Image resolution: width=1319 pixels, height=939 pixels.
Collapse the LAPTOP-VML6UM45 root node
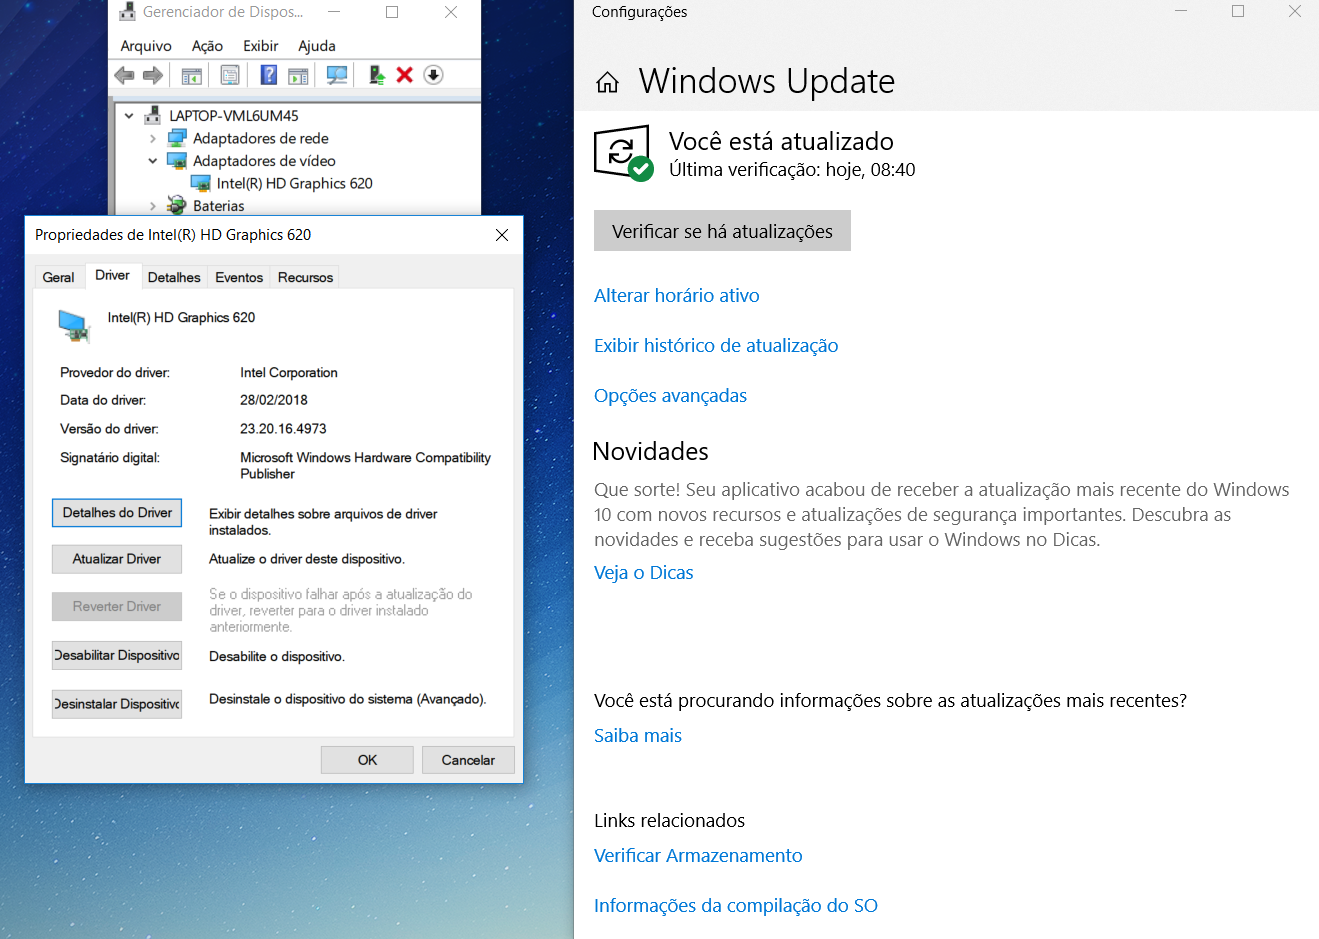coord(129,116)
